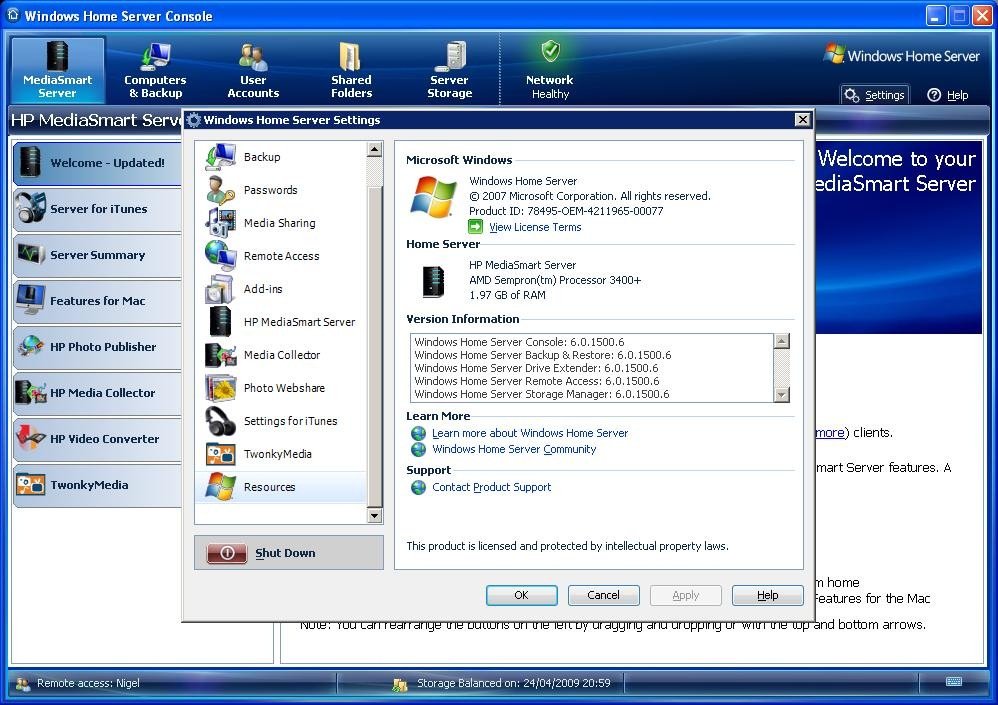998x705 pixels.
Task: Click the keyboard icon in the status bar
Action: tap(953, 681)
